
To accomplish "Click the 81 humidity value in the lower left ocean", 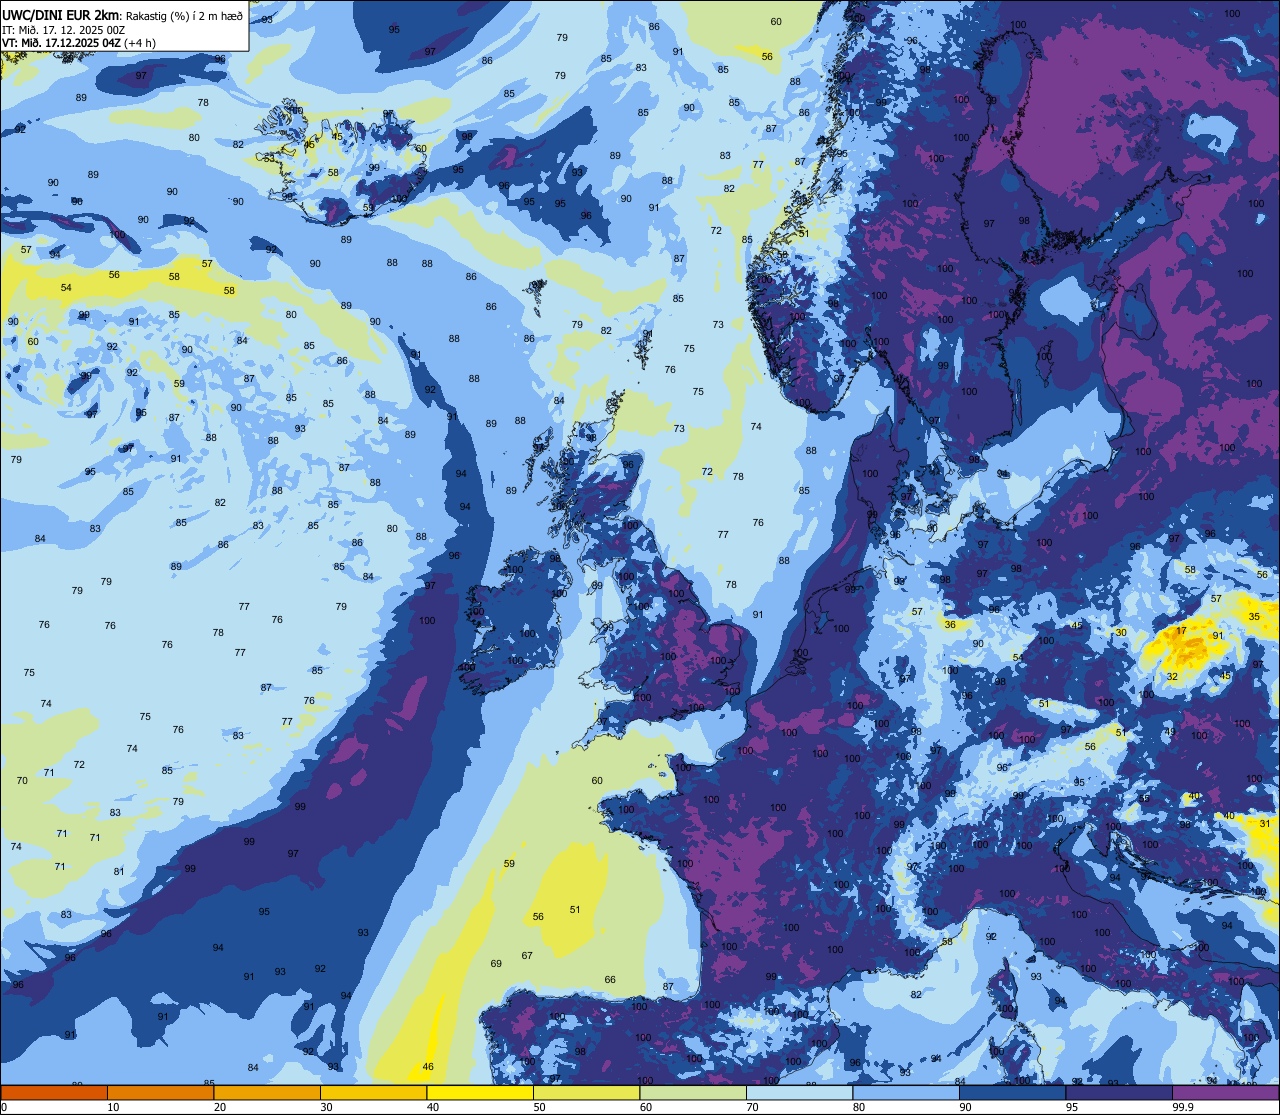I will pos(119,872).
